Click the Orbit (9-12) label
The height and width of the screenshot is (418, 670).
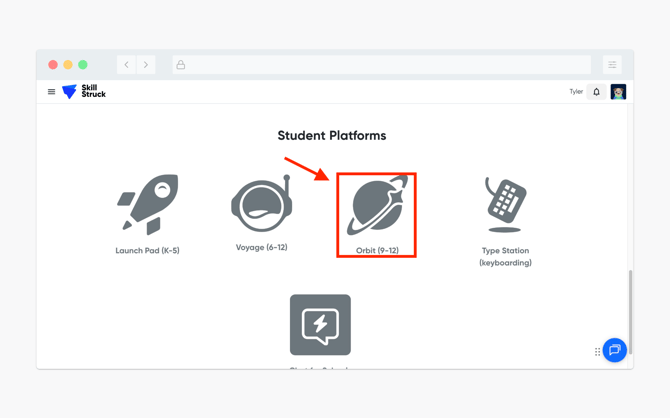pyautogui.click(x=377, y=250)
